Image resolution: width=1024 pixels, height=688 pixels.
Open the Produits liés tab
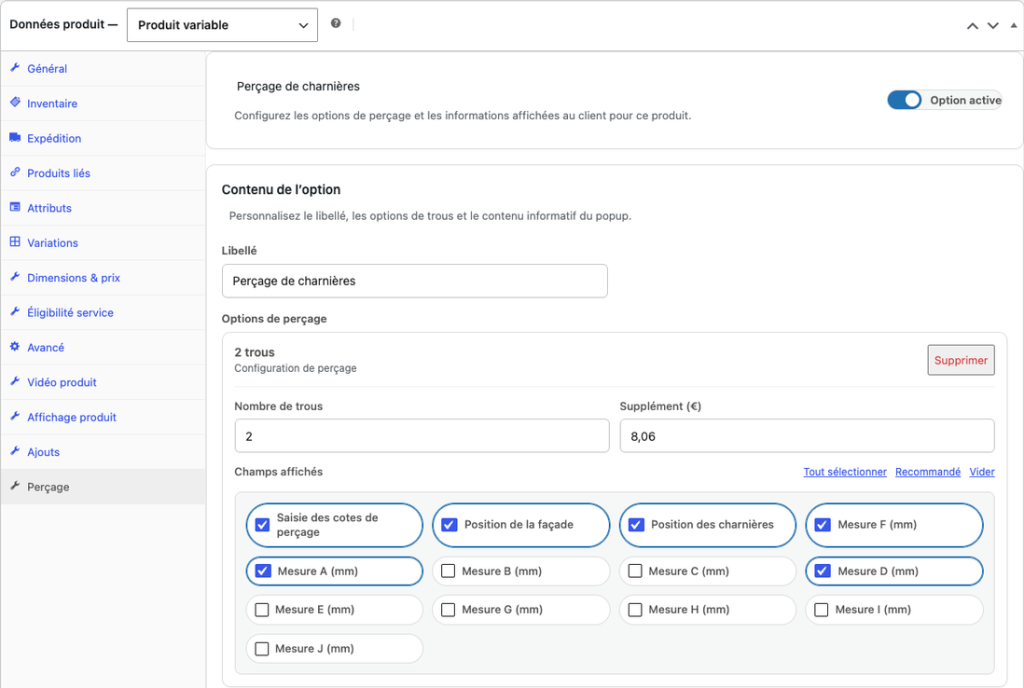(103, 173)
